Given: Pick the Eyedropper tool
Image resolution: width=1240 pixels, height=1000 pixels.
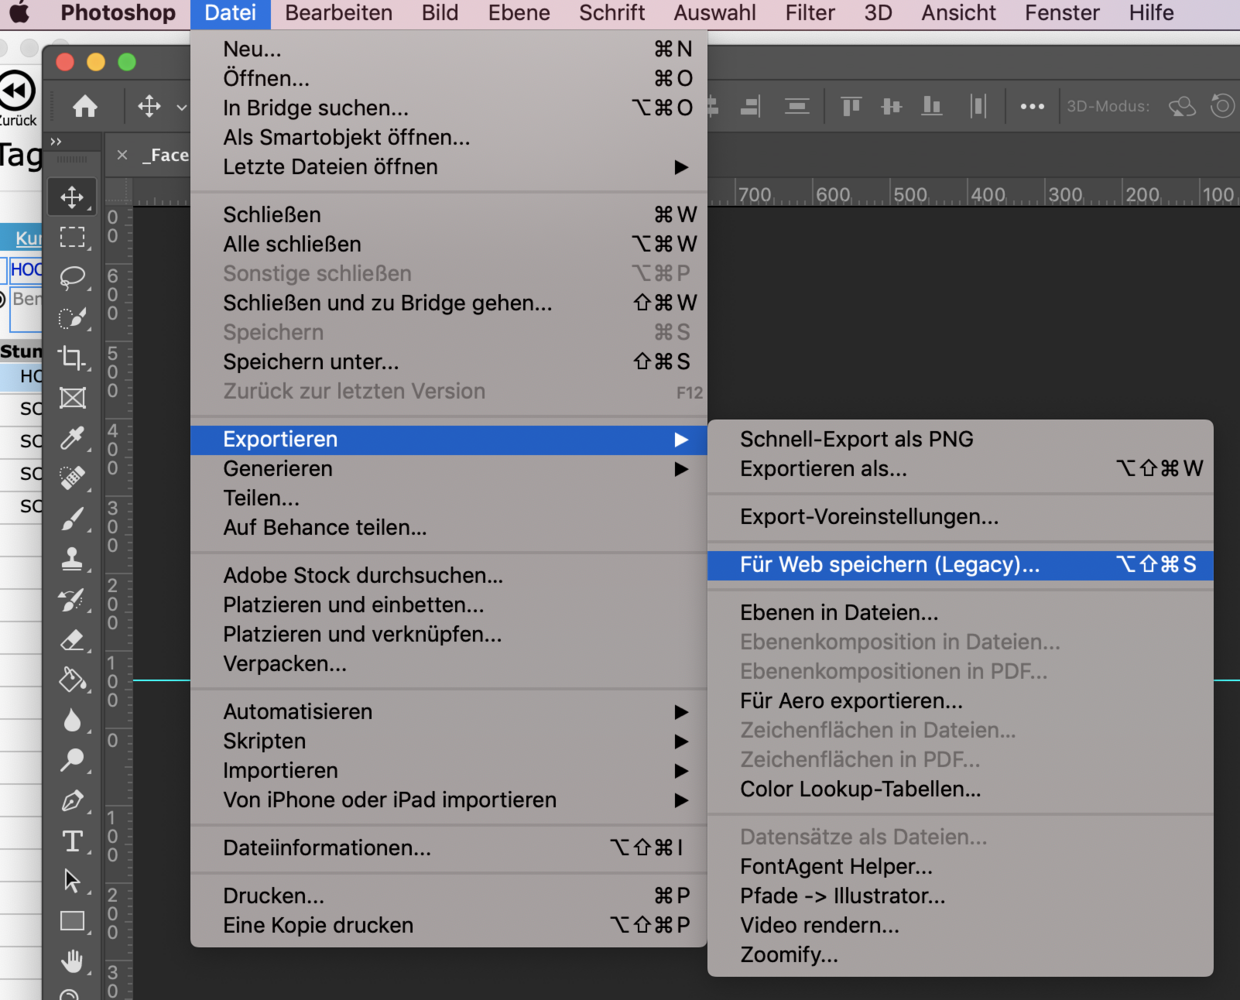Looking at the screenshot, I should pos(72,438).
